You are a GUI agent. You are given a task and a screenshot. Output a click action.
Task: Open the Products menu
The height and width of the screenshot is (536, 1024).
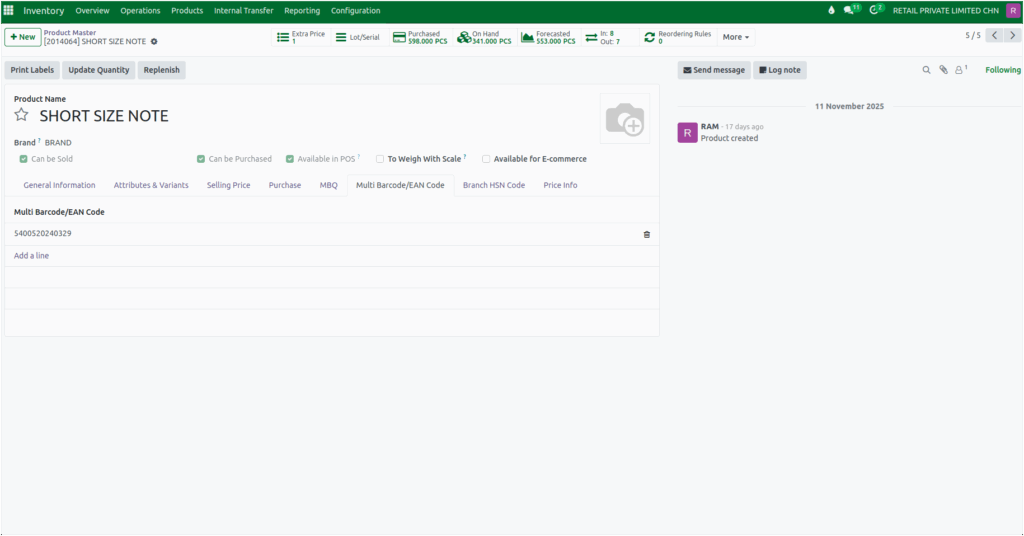(187, 10)
